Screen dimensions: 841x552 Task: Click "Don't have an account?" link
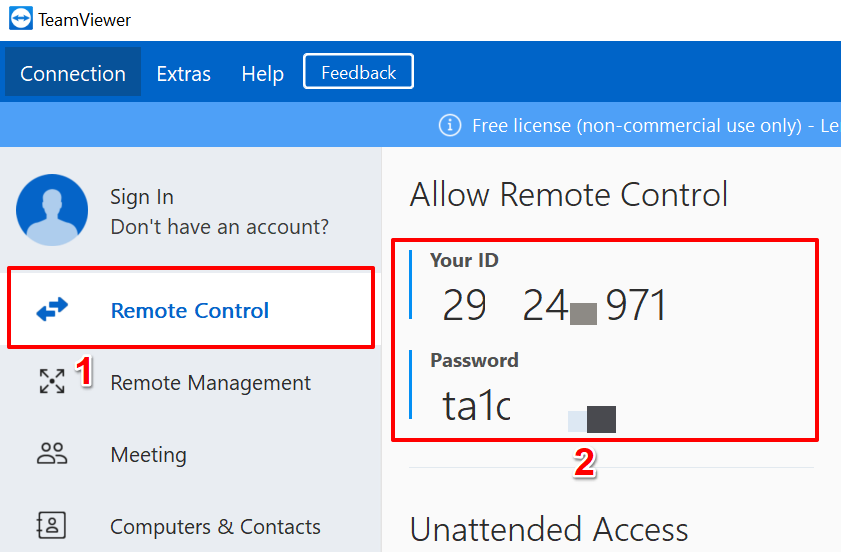[219, 227]
